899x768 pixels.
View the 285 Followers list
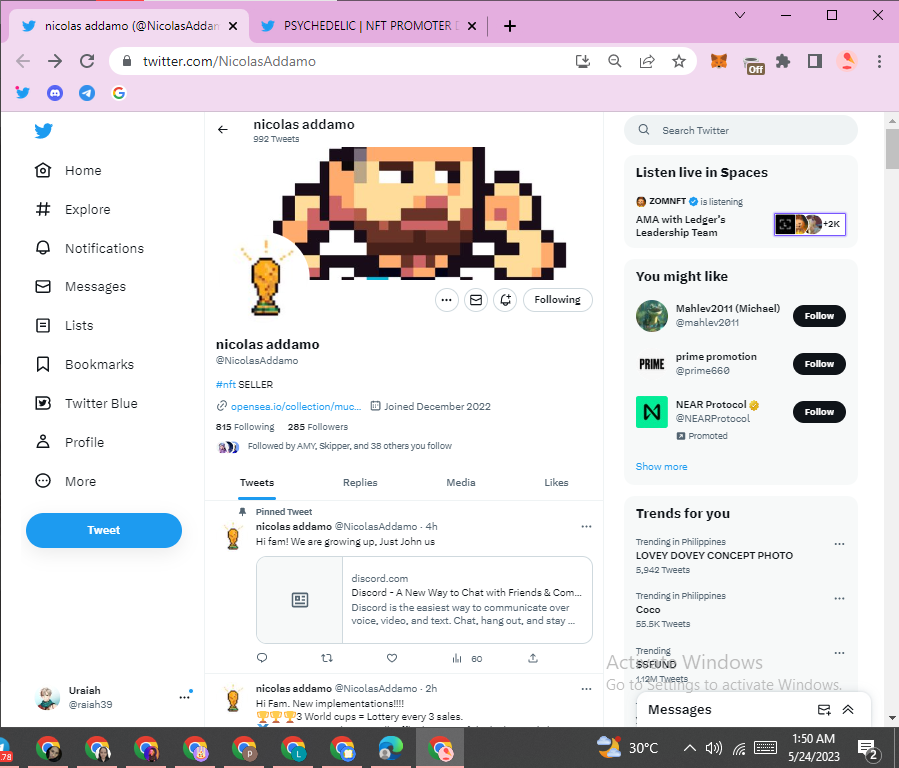pos(318,427)
